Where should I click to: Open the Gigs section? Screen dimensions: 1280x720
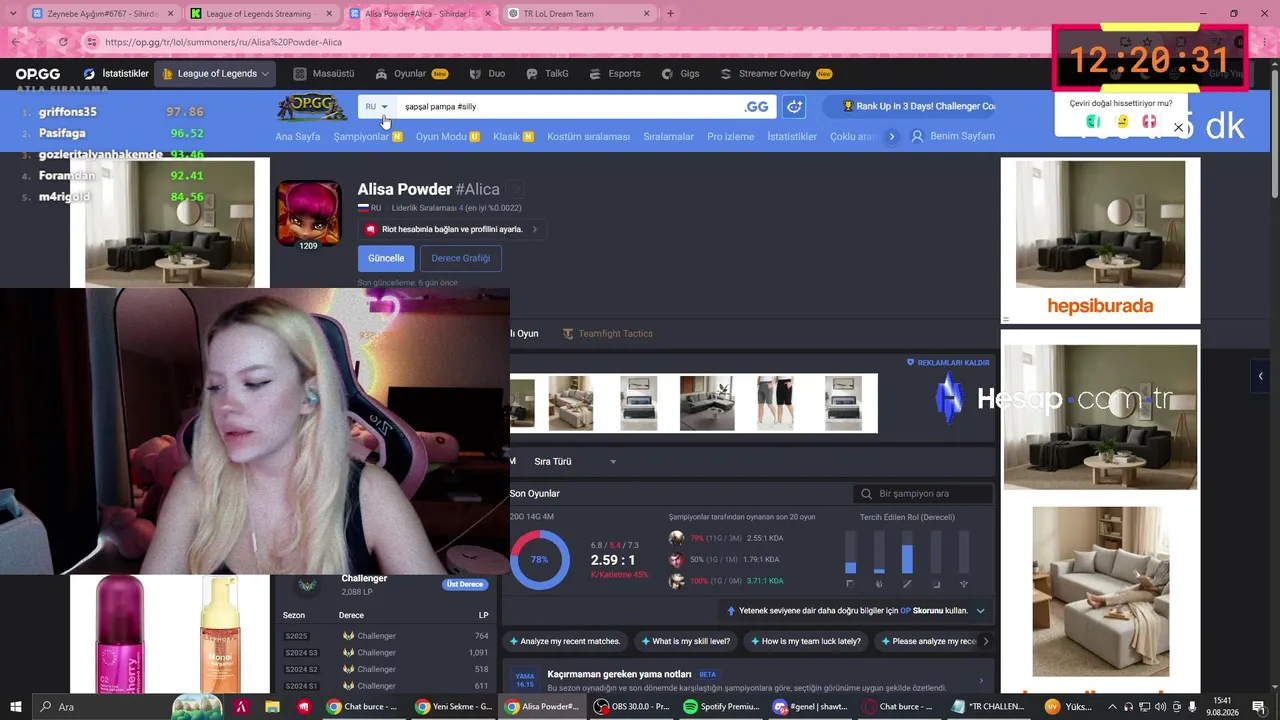pyautogui.click(x=680, y=74)
